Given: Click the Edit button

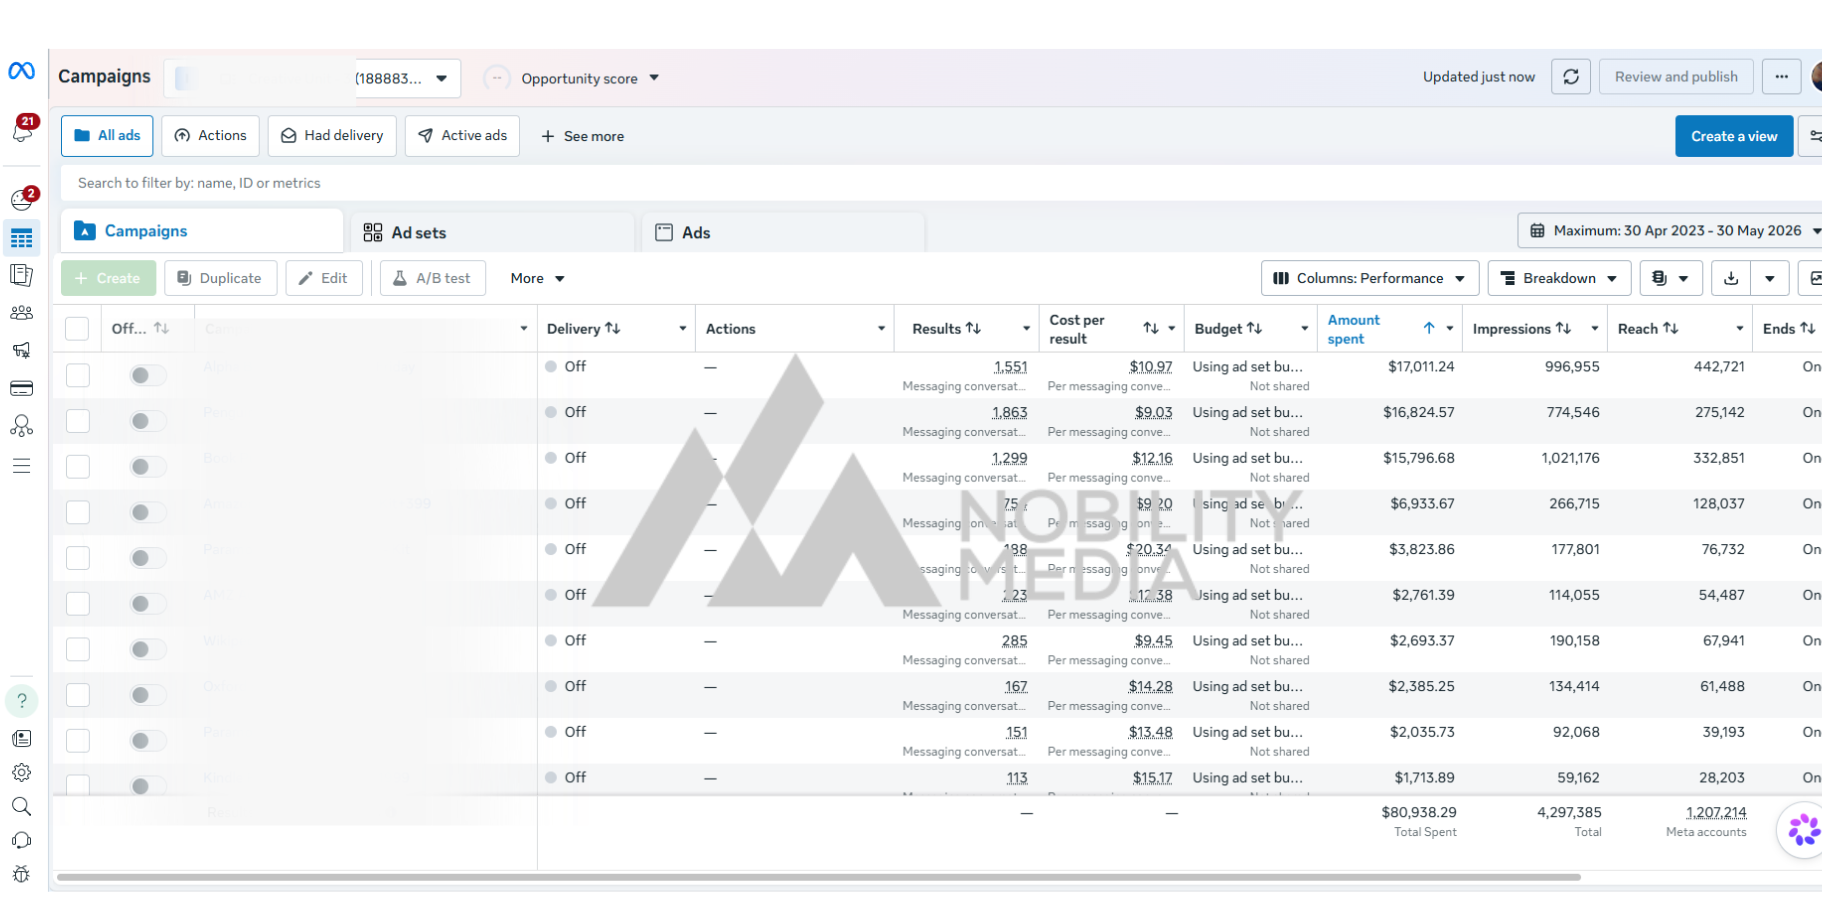Looking at the screenshot, I should point(324,278).
